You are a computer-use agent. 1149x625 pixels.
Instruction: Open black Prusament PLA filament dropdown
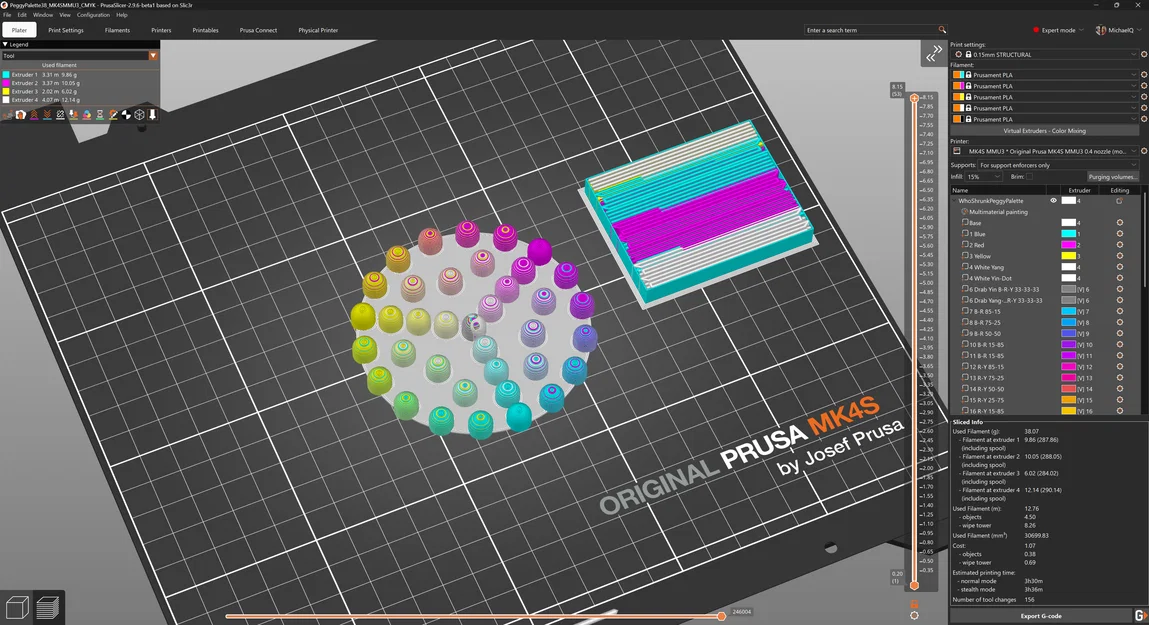pos(1045,119)
